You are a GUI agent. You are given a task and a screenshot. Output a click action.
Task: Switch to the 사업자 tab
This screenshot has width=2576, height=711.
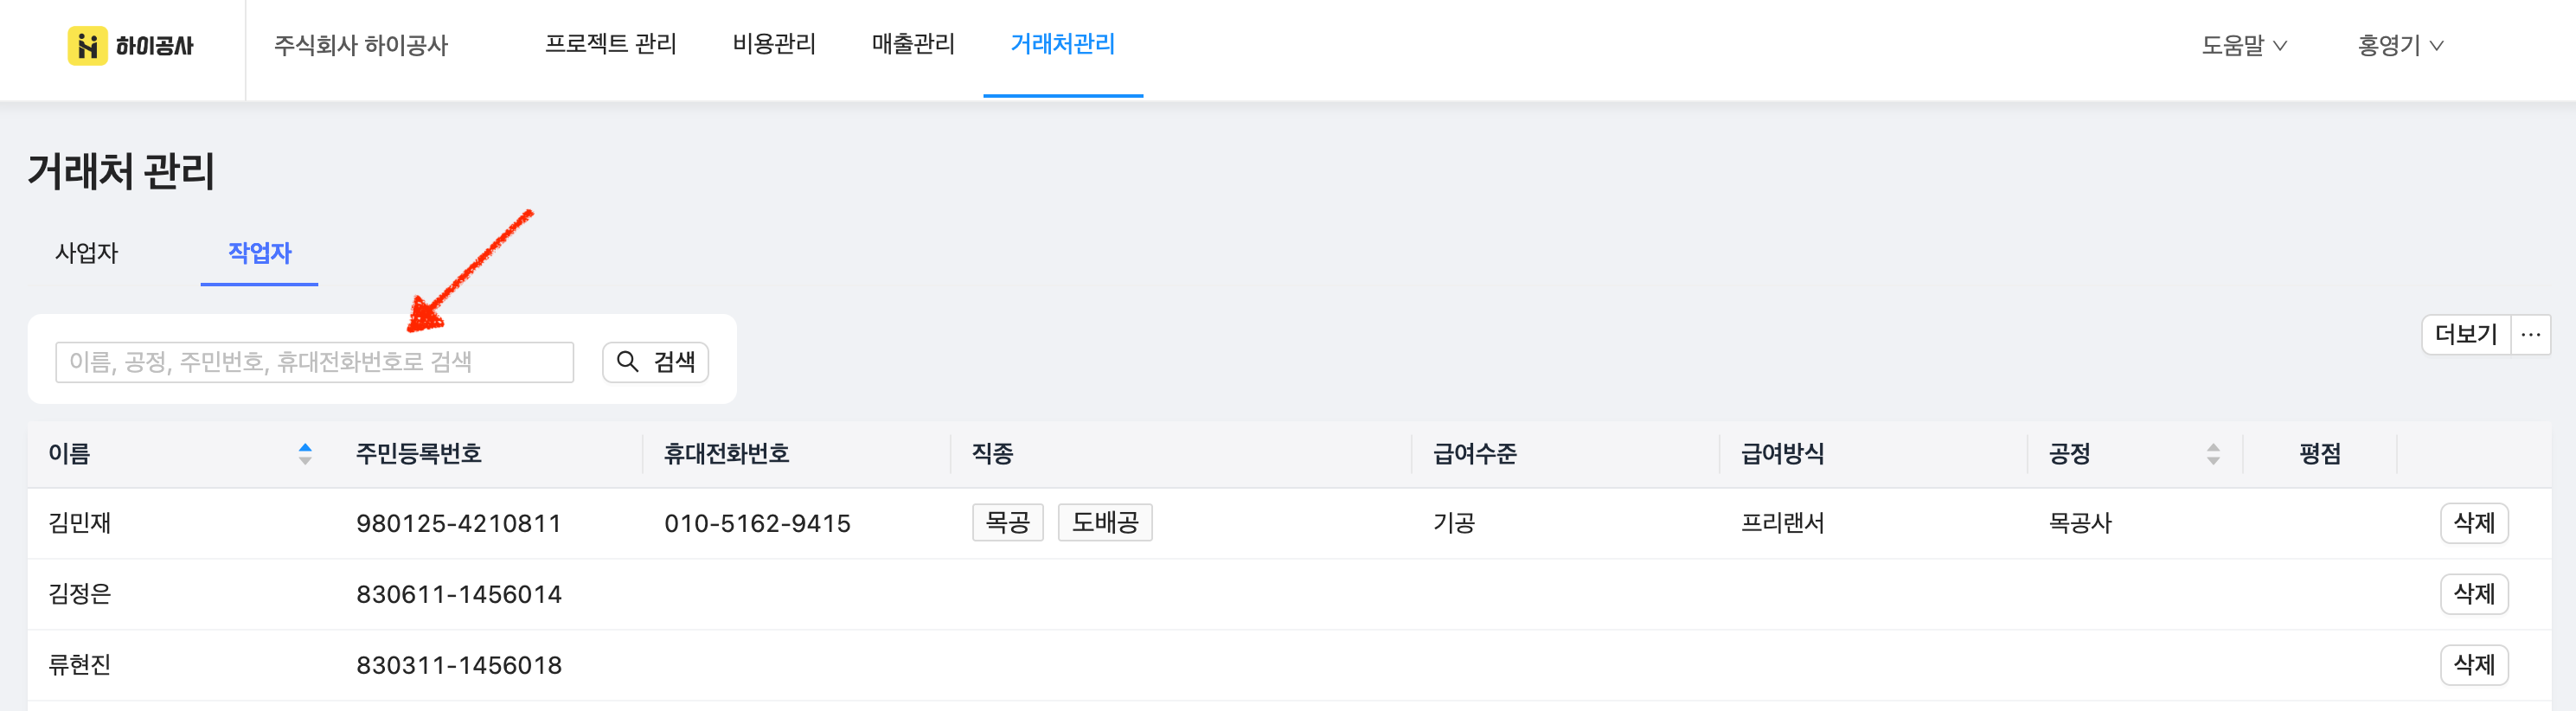[x=87, y=253]
